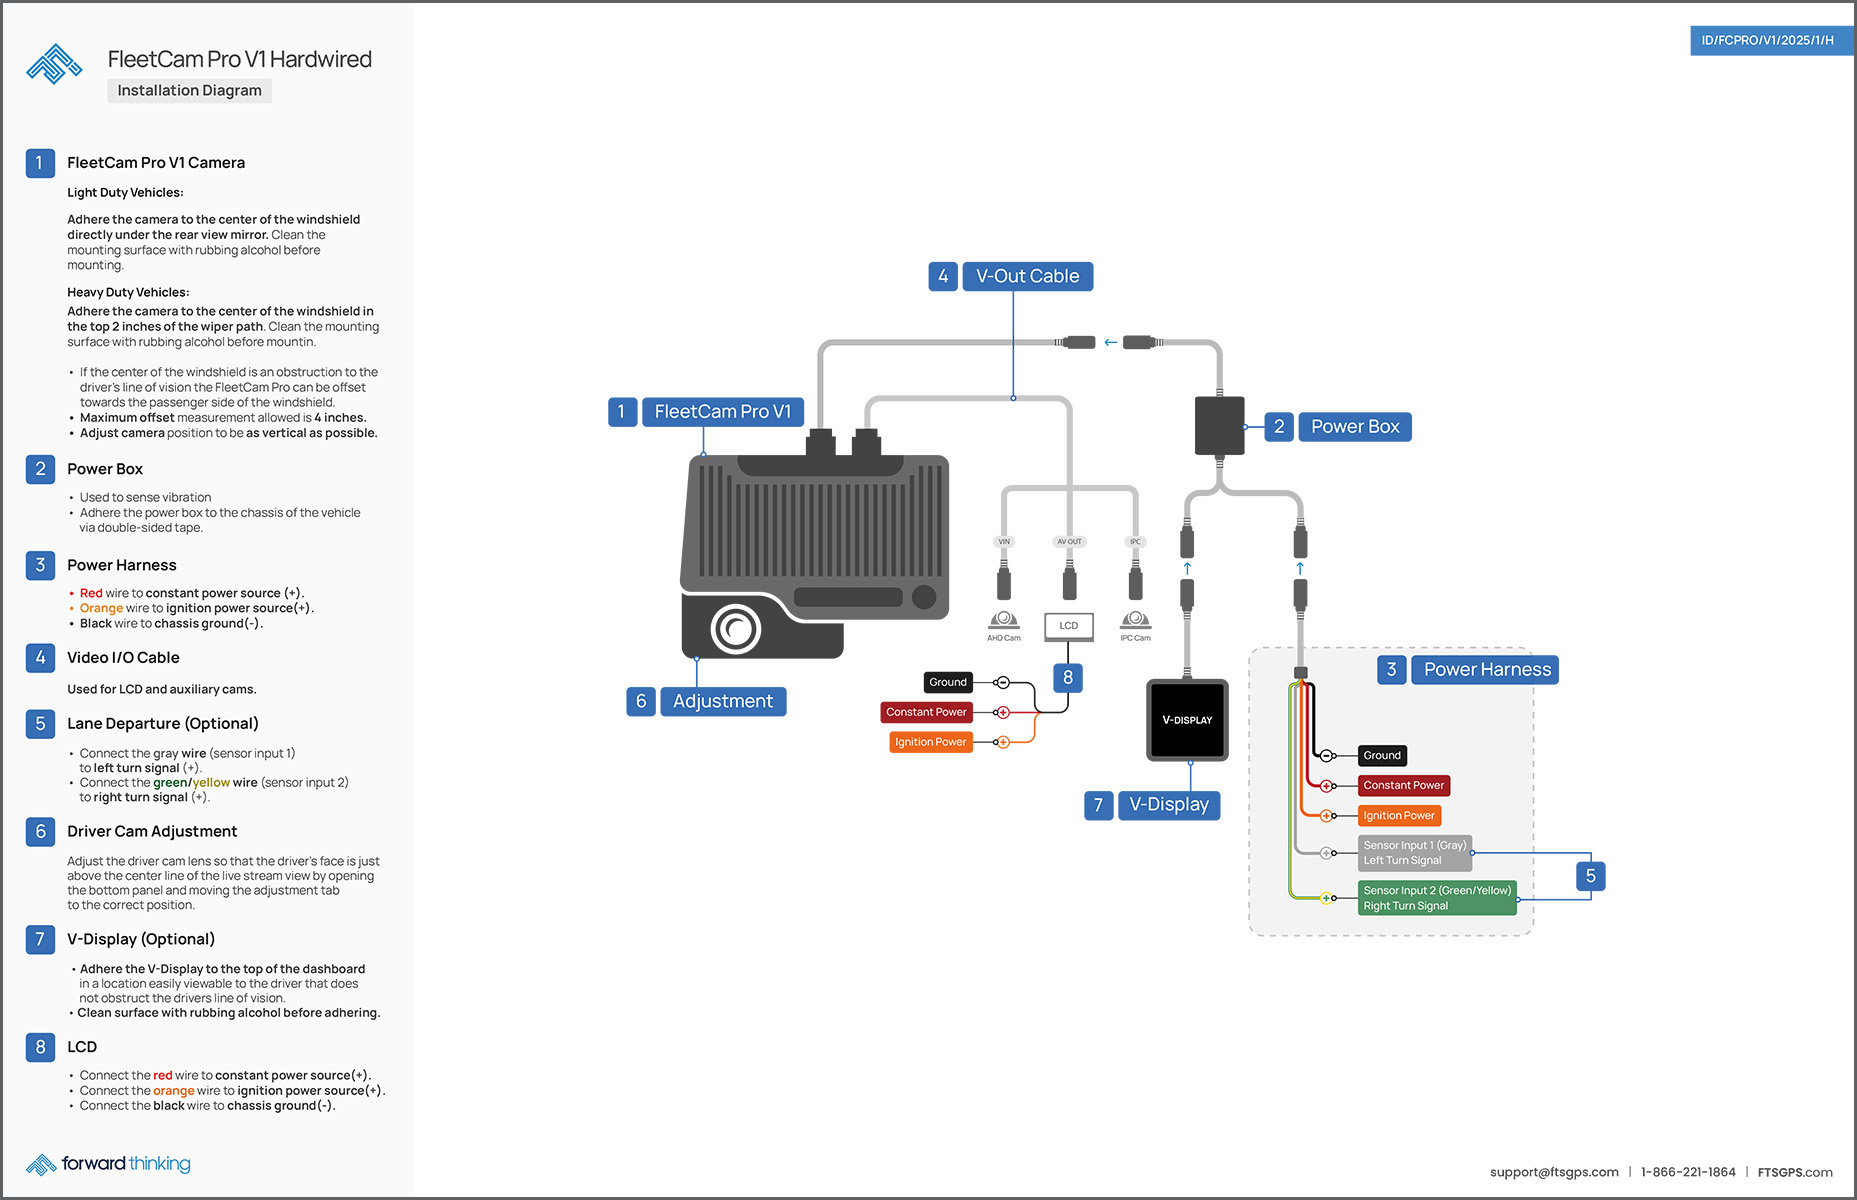Click the Adjustment callout label
Screen dimensions: 1857x1200
[722, 702]
